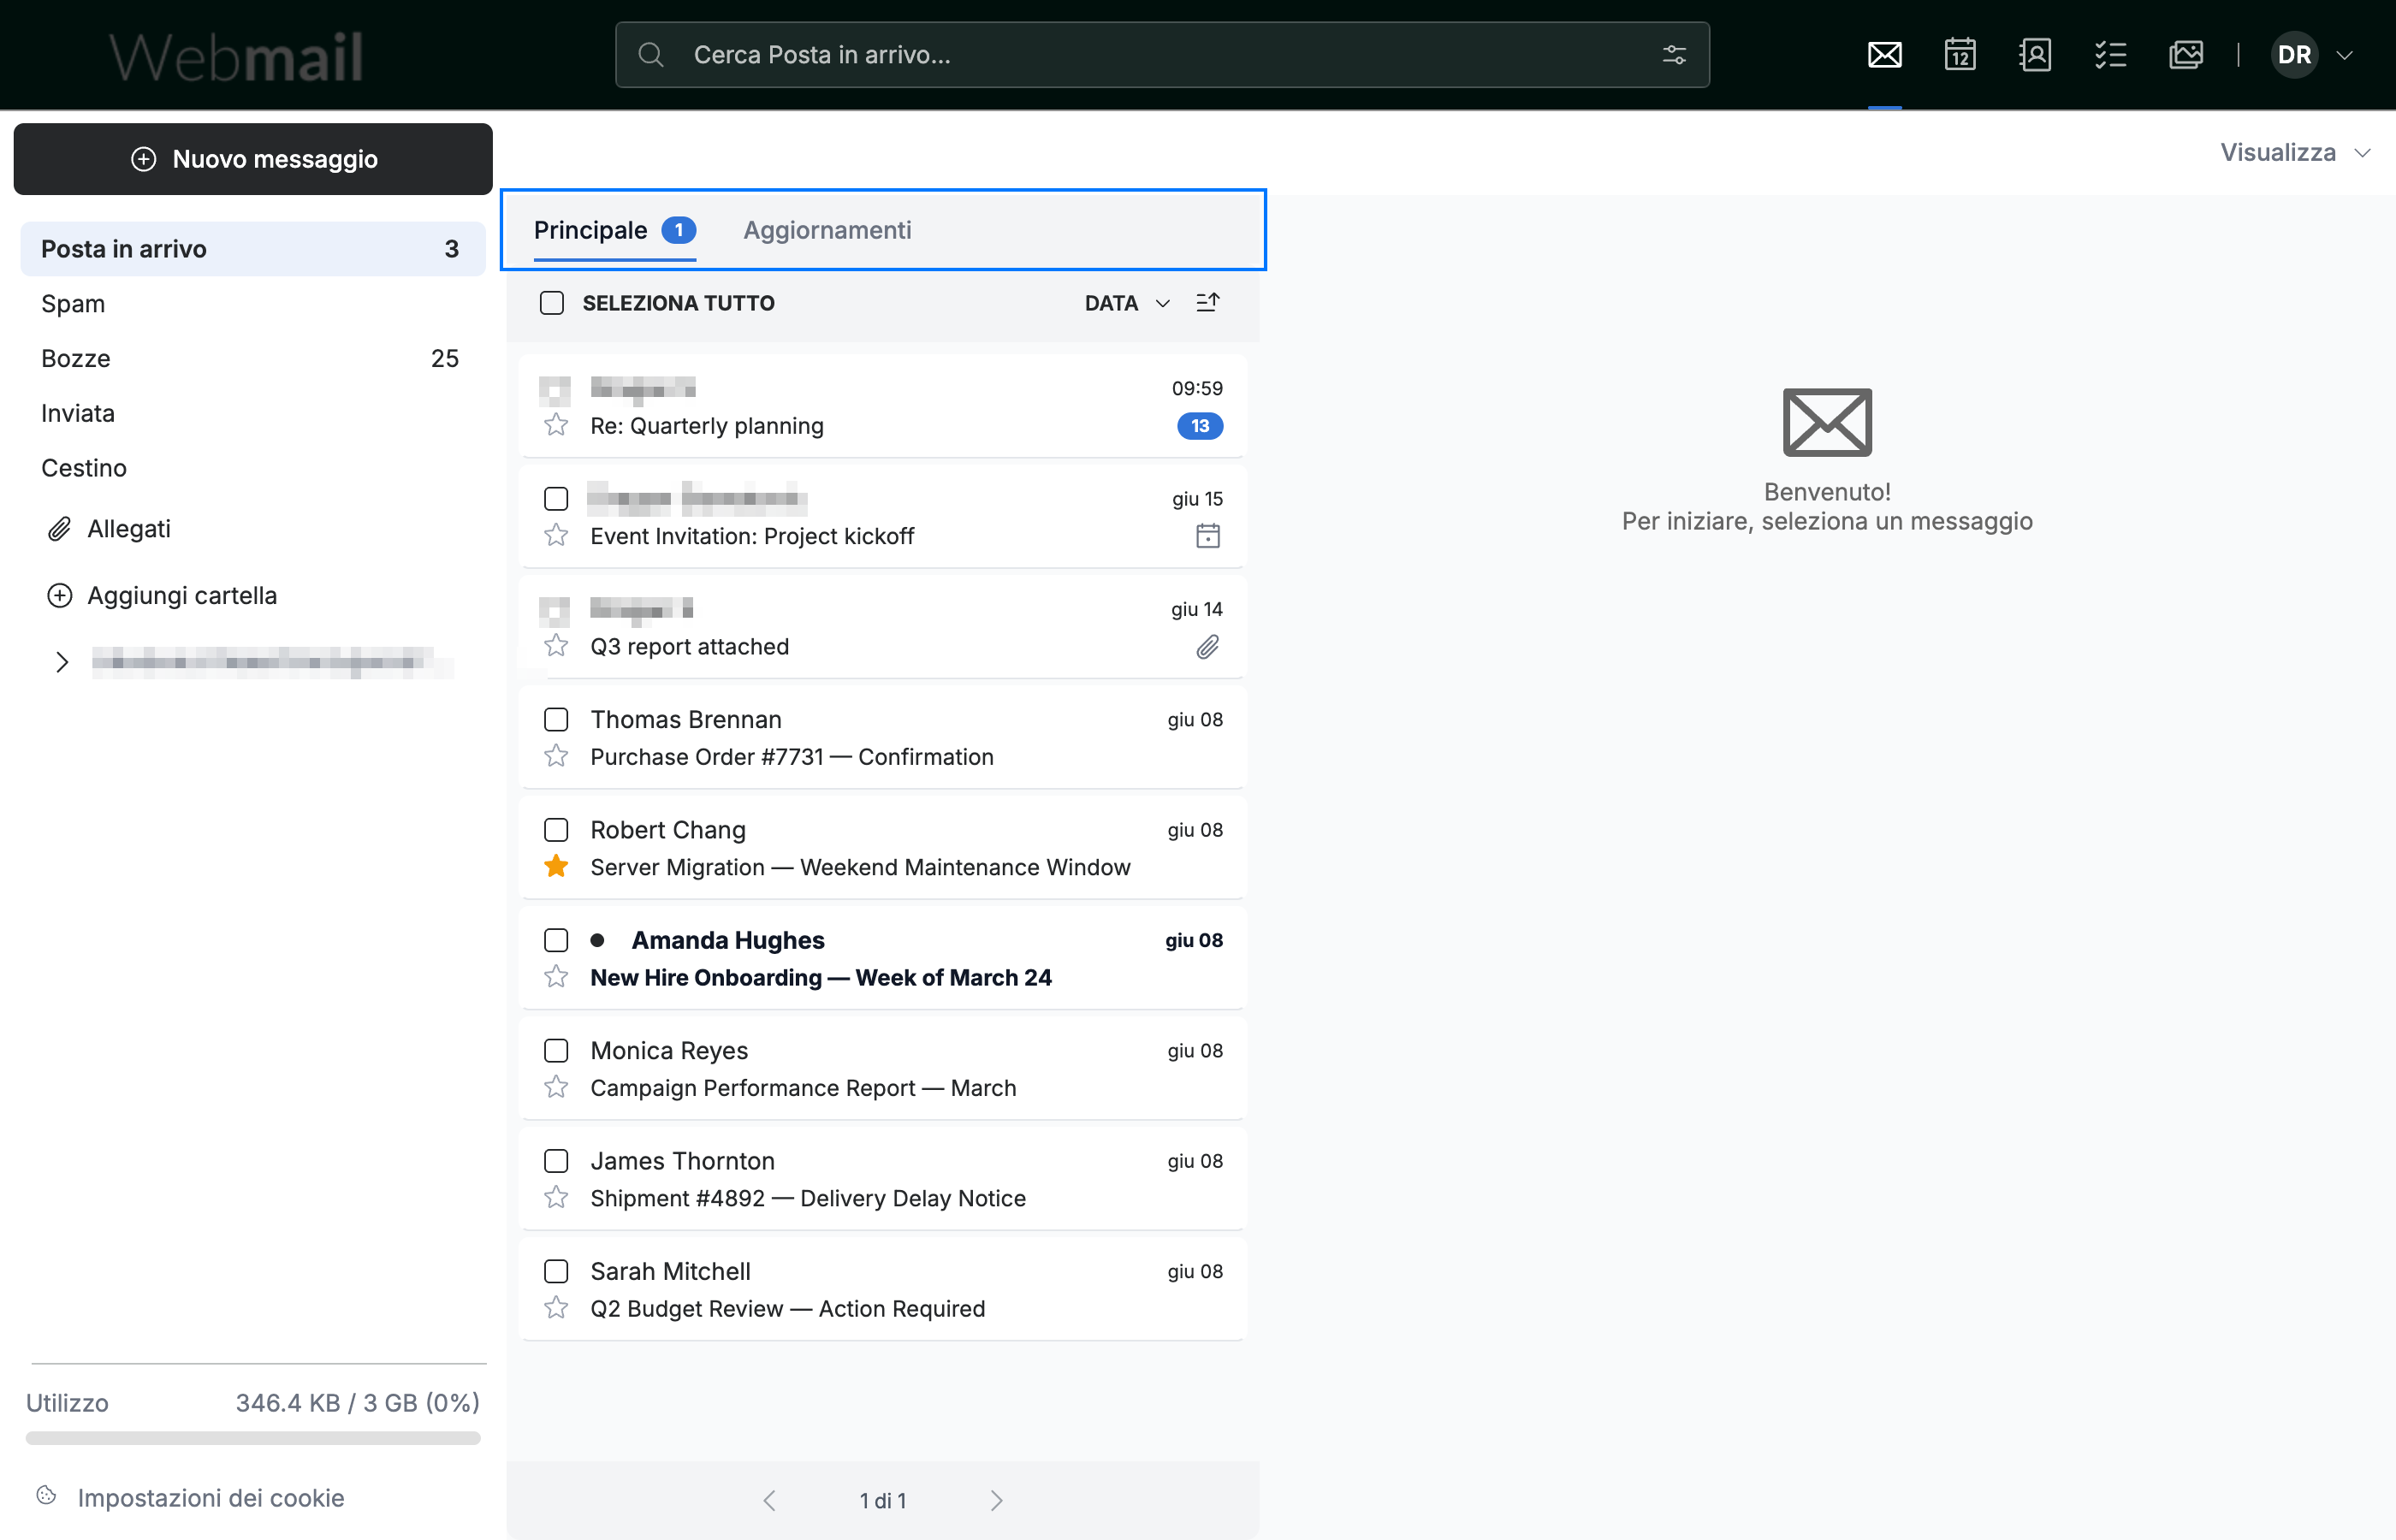This screenshot has width=2396, height=1540.
Task: Star the Shipment #4892 message
Action: tap(556, 1197)
